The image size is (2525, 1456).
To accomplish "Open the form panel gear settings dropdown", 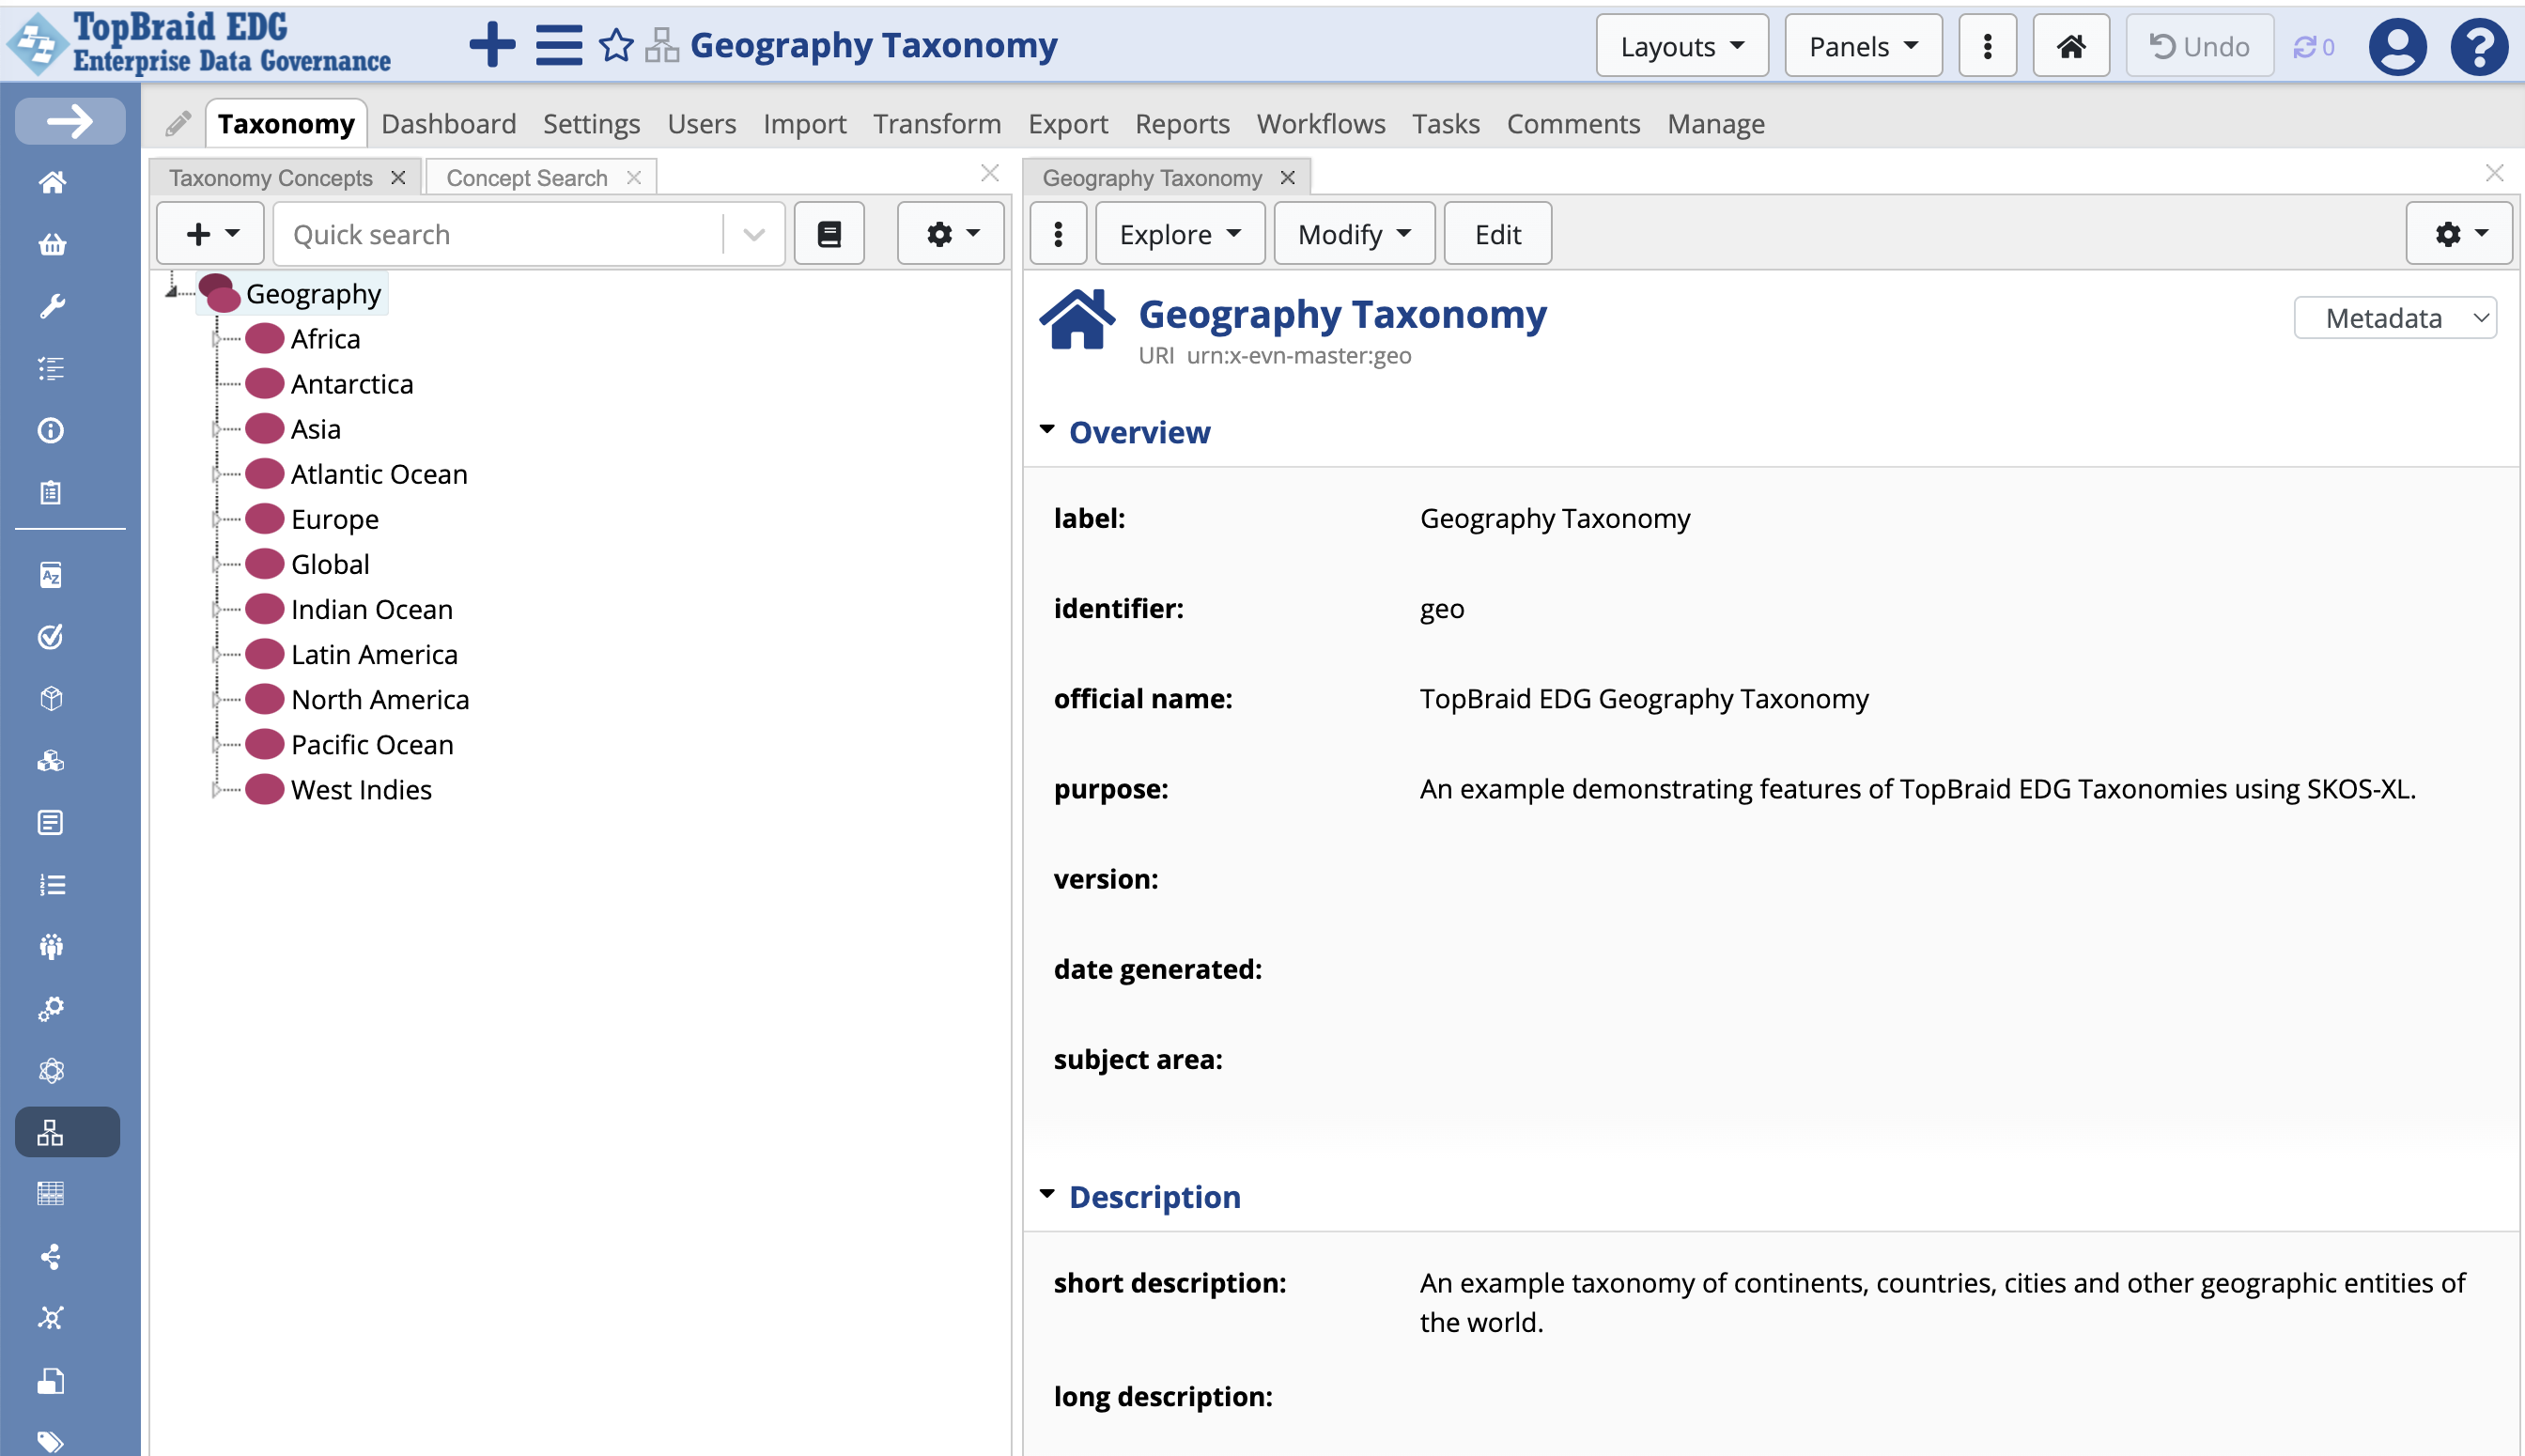I will (x=2459, y=234).
